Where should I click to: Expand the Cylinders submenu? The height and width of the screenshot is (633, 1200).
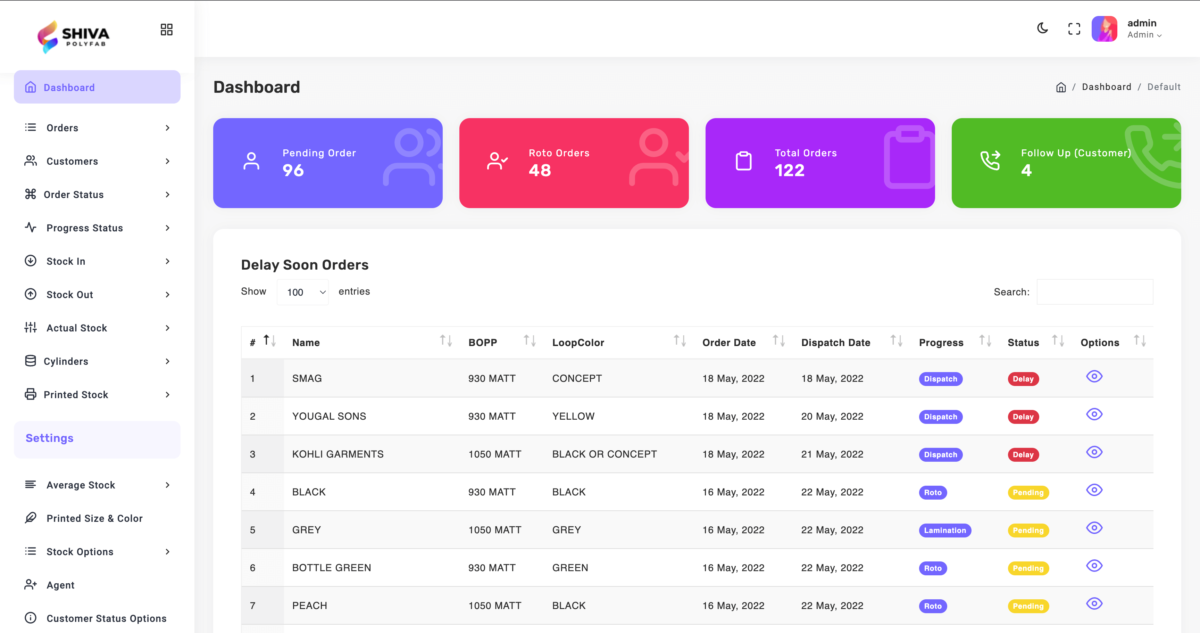point(97,361)
